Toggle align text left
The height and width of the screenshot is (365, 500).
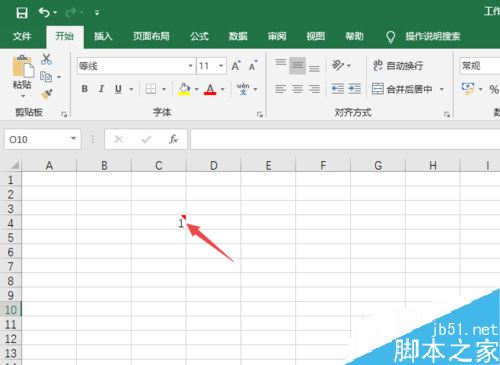coord(281,89)
